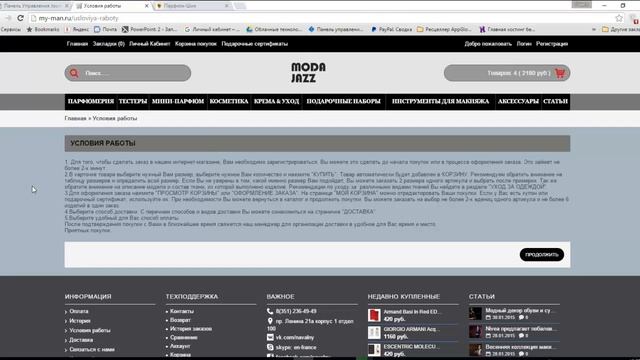Click the Skype icon in footer

coord(270,347)
